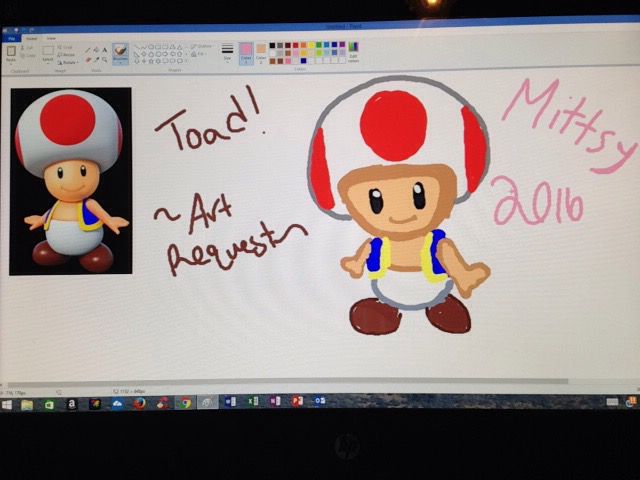Open the shape Outline dropdown

pos(202,46)
